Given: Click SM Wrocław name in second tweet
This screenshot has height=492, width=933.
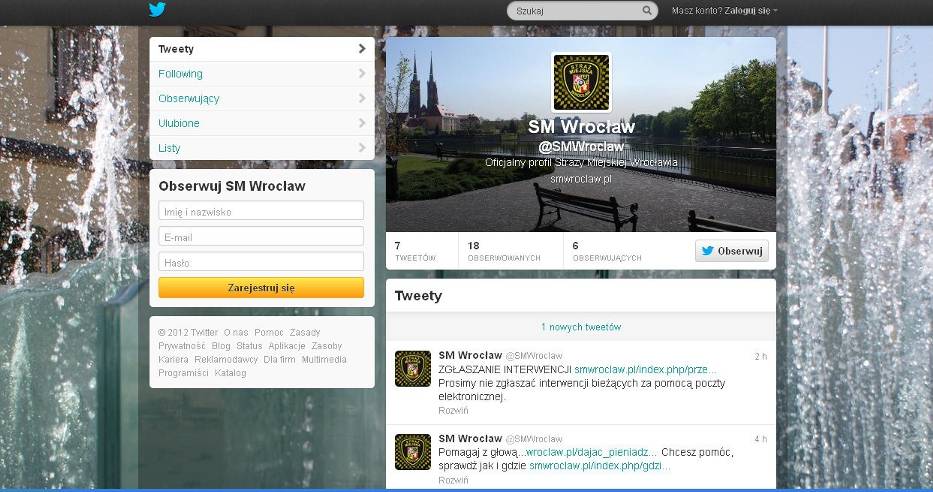Looking at the screenshot, I should pyautogui.click(x=470, y=438).
